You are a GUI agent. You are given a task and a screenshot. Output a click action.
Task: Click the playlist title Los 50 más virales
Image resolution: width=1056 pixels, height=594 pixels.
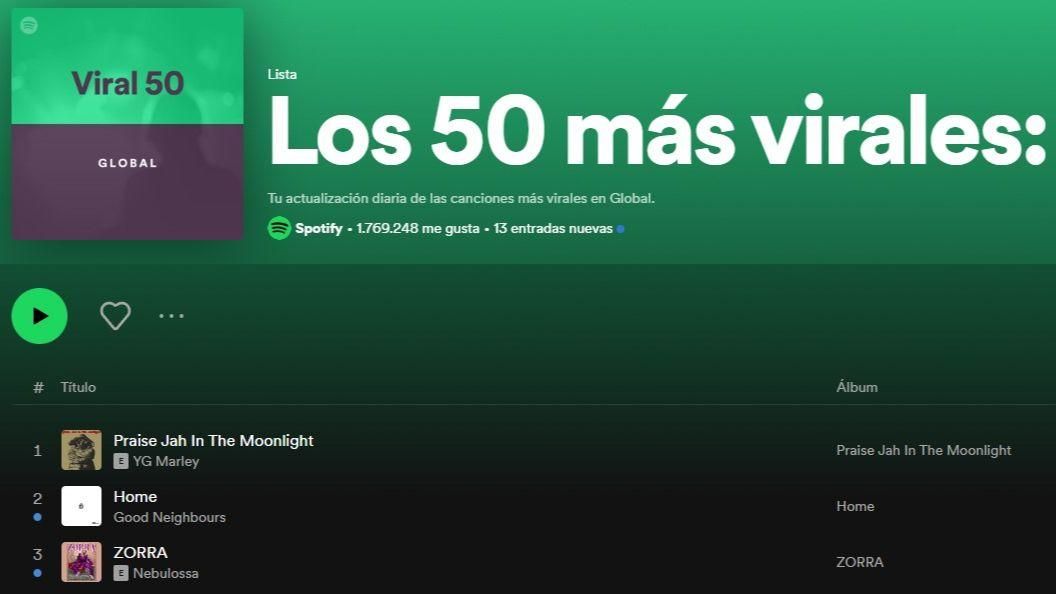click(657, 131)
